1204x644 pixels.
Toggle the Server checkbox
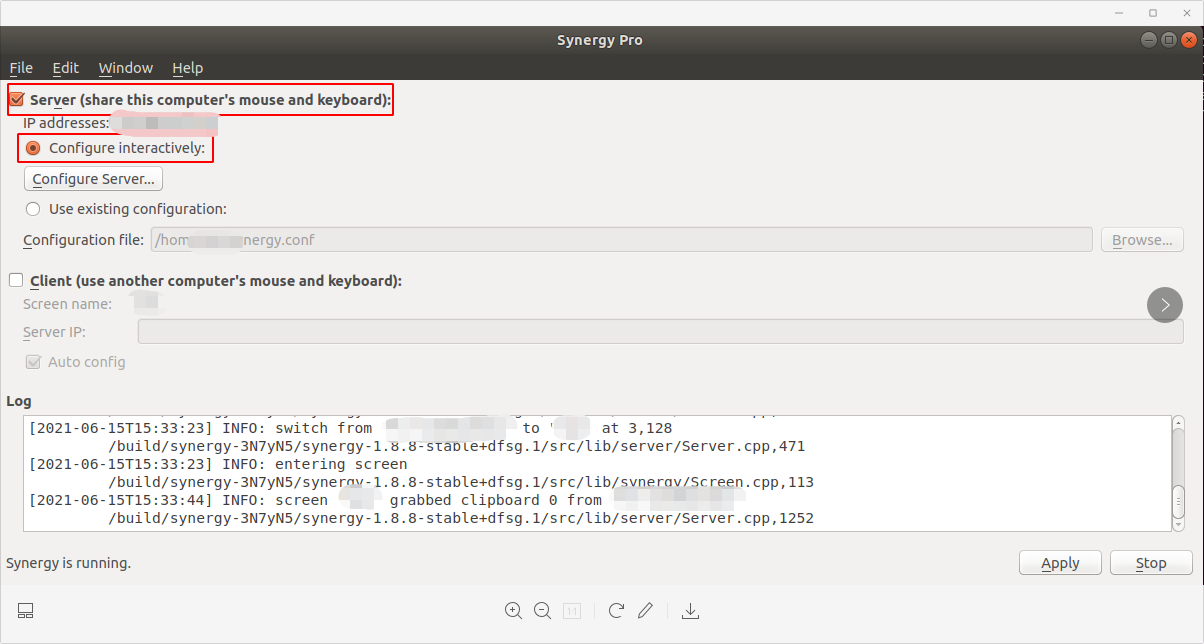click(16, 99)
